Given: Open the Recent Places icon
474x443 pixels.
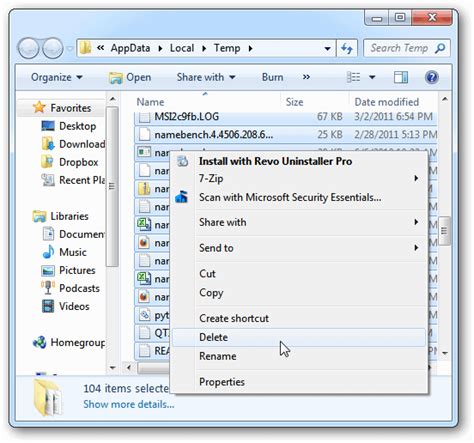Looking at the screenshot, I should (x=48, y=180).
